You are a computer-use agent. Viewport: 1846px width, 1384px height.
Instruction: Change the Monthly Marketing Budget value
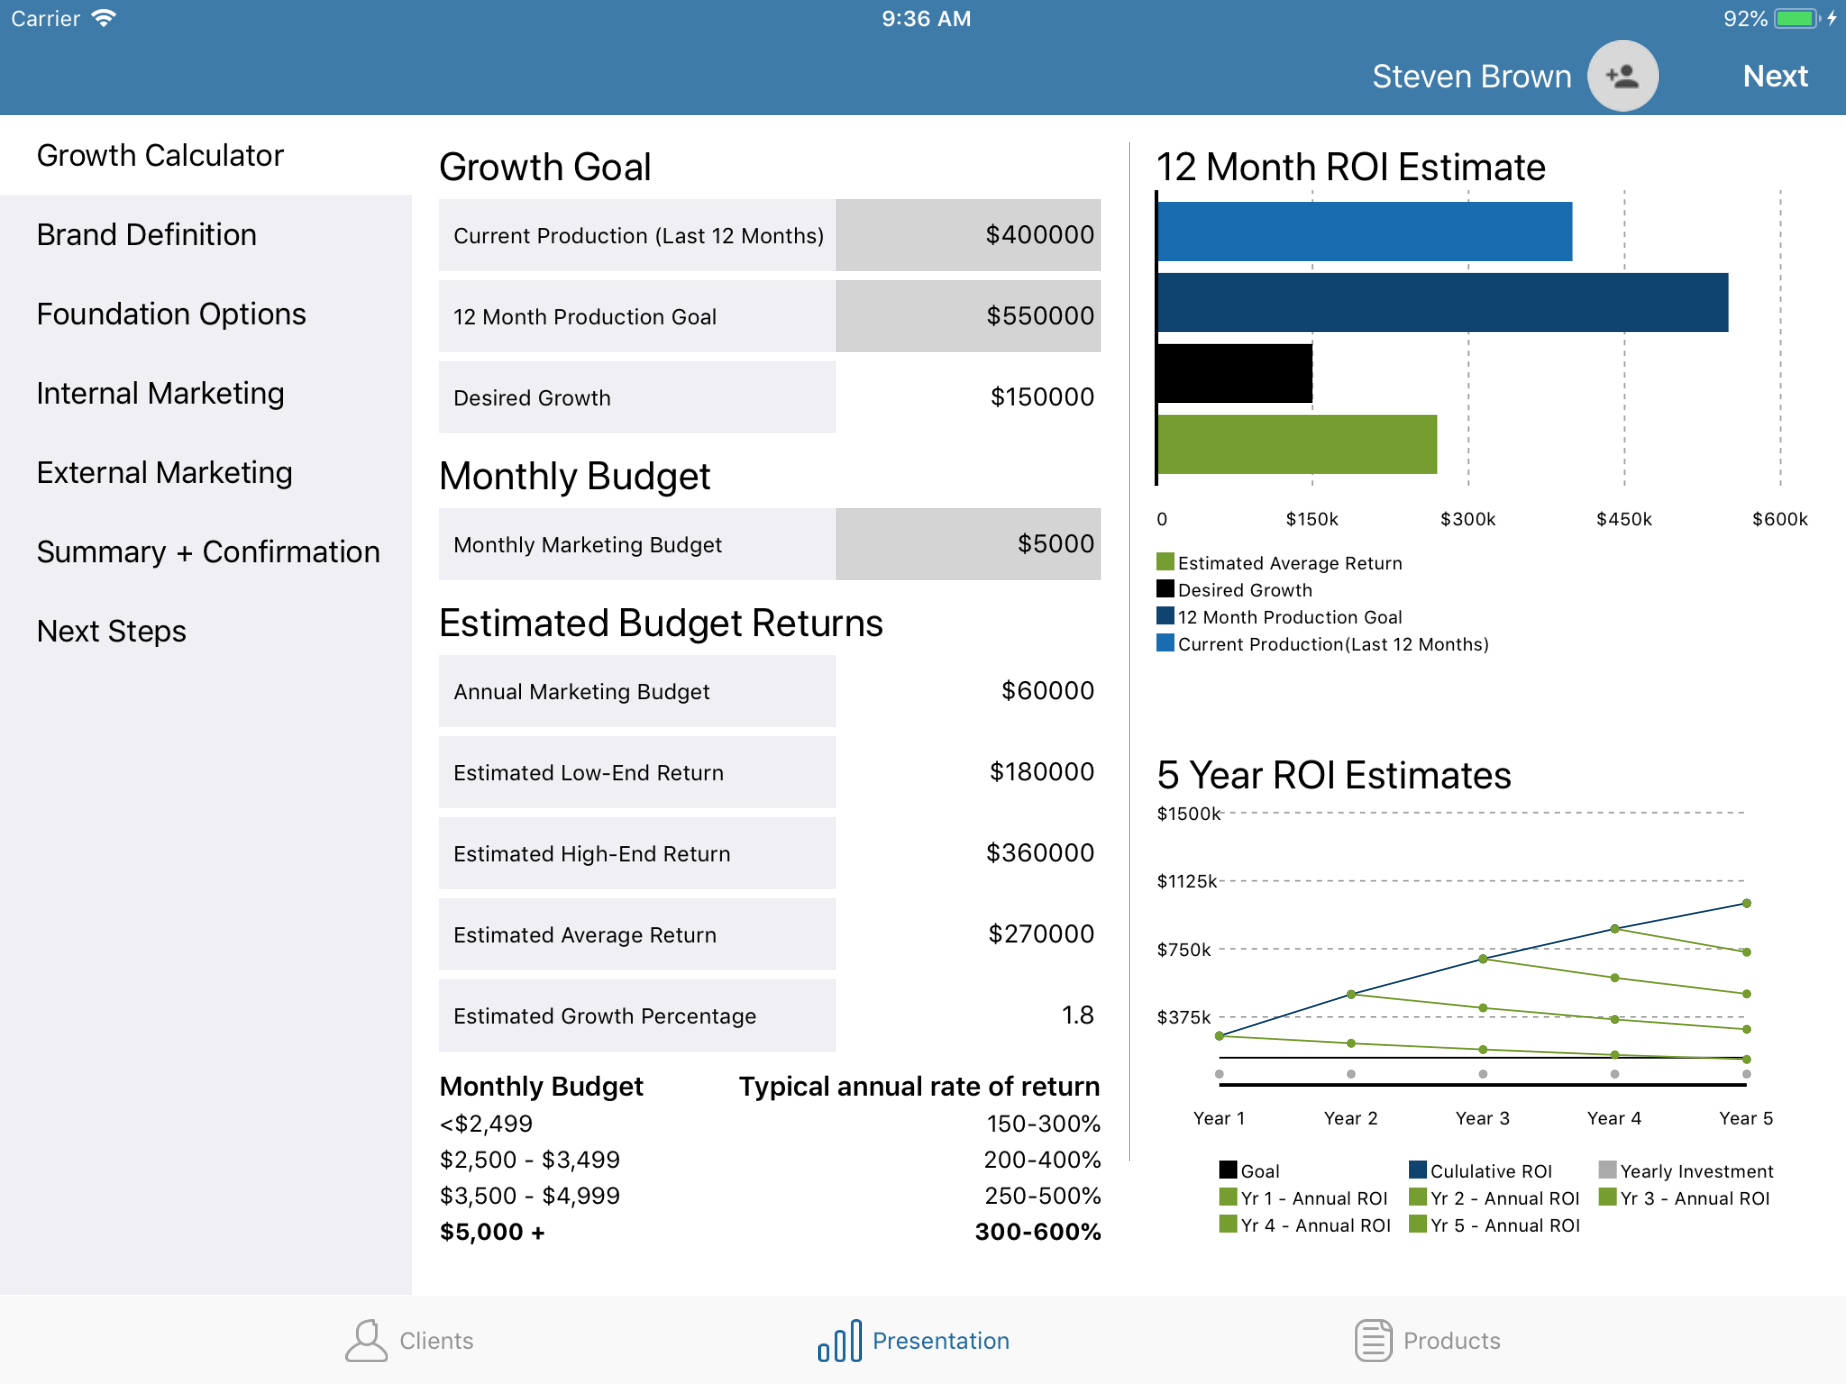967,544
